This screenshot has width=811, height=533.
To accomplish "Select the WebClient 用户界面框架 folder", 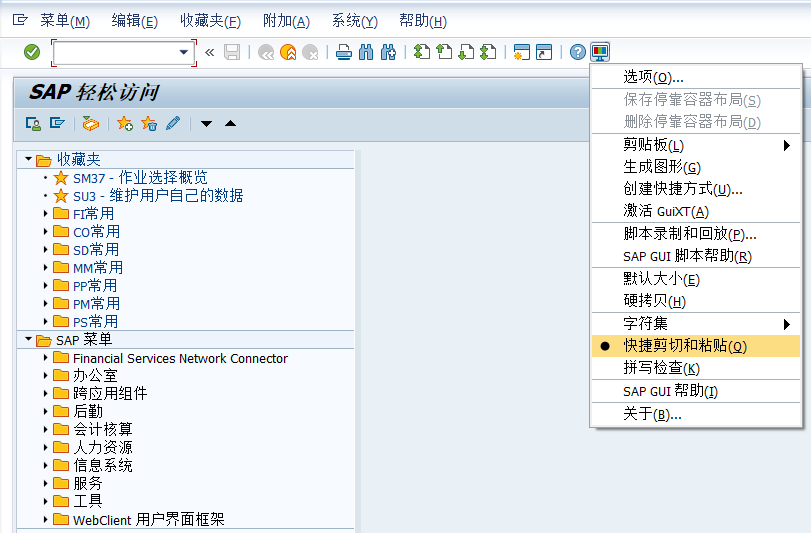I will (148, 520).
